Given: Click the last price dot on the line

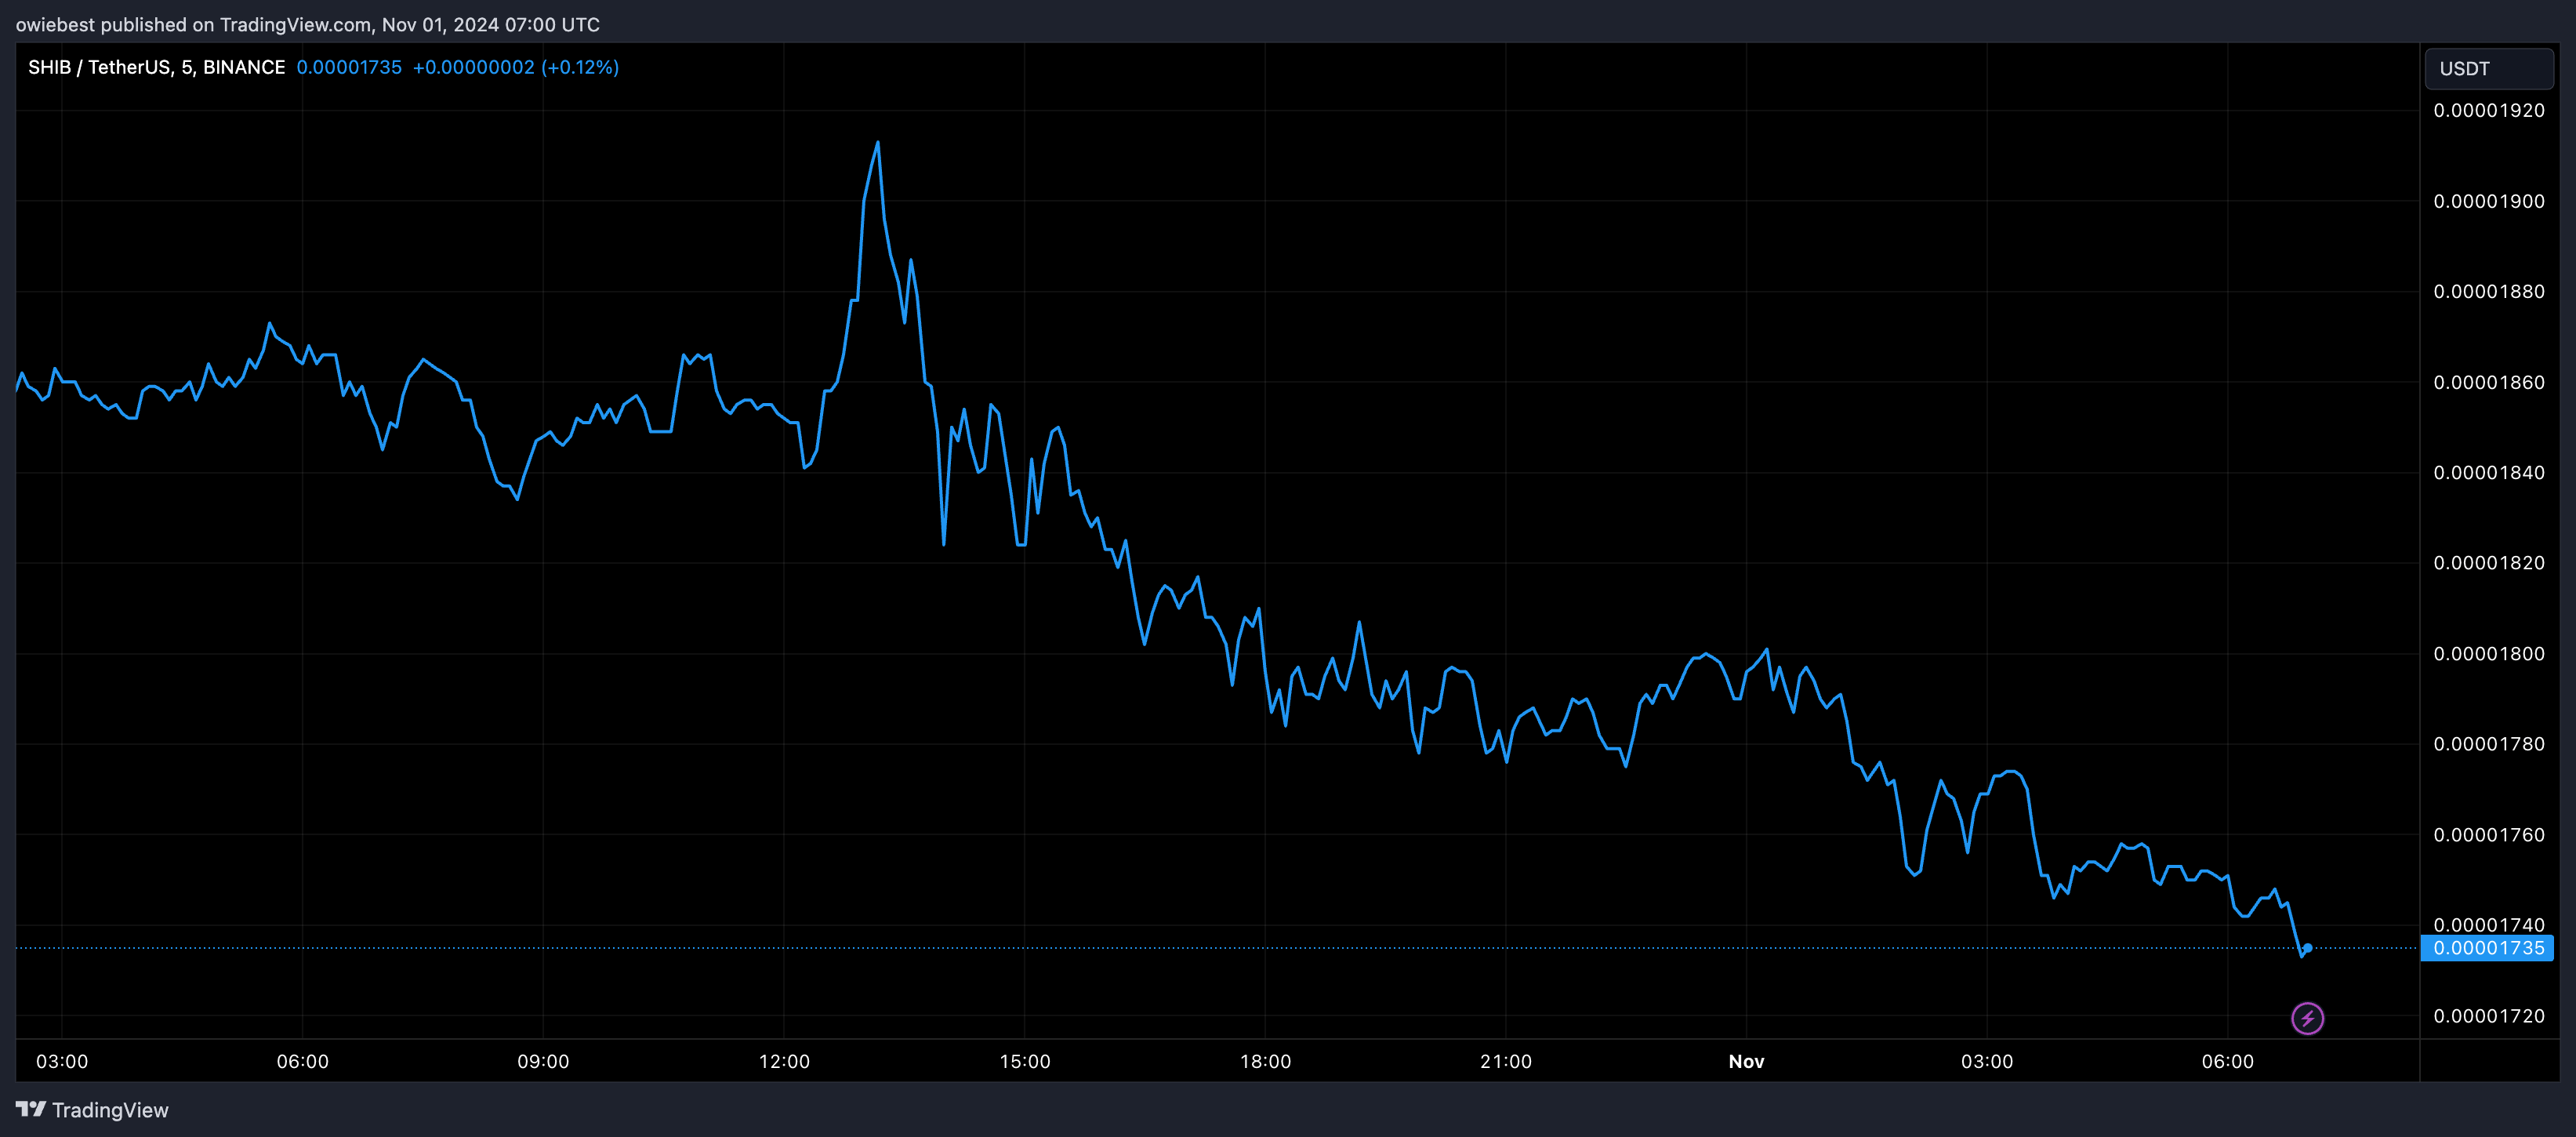Looking at the screenshot, I should pos(2308,947).
